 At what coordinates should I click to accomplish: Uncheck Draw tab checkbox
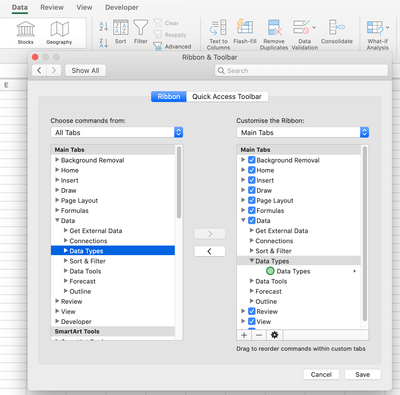click(x=252, y=190)
